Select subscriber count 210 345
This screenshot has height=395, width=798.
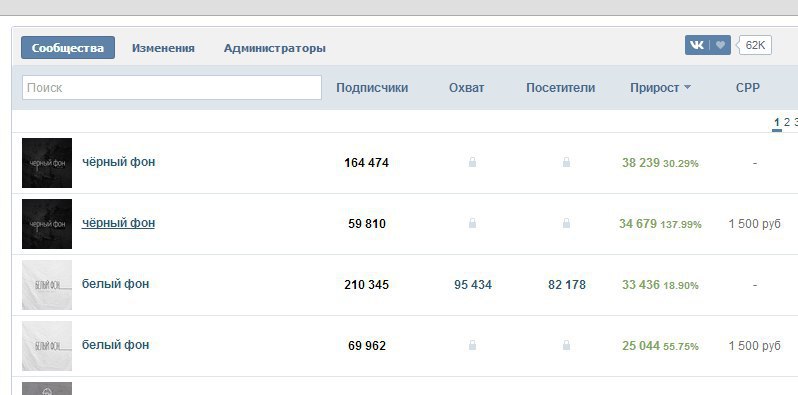coord(366,285)
